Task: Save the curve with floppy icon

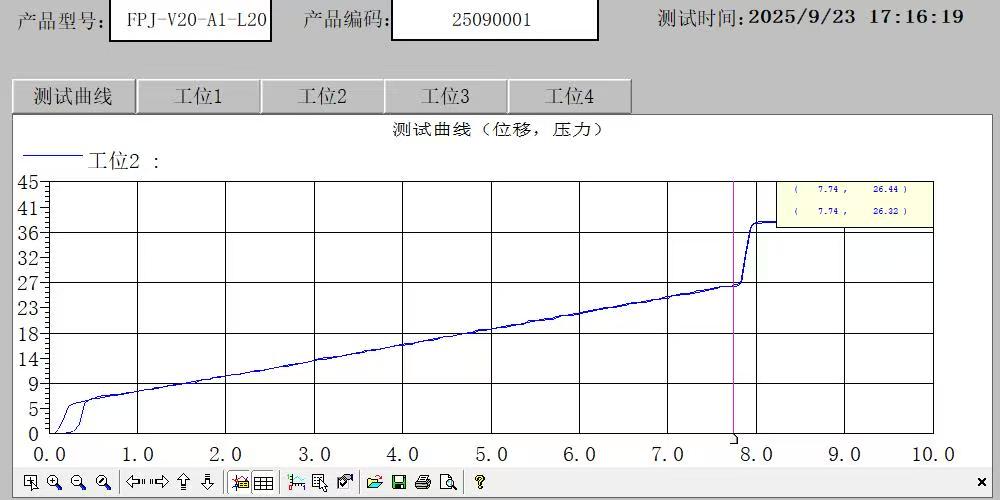Action: 399,482
